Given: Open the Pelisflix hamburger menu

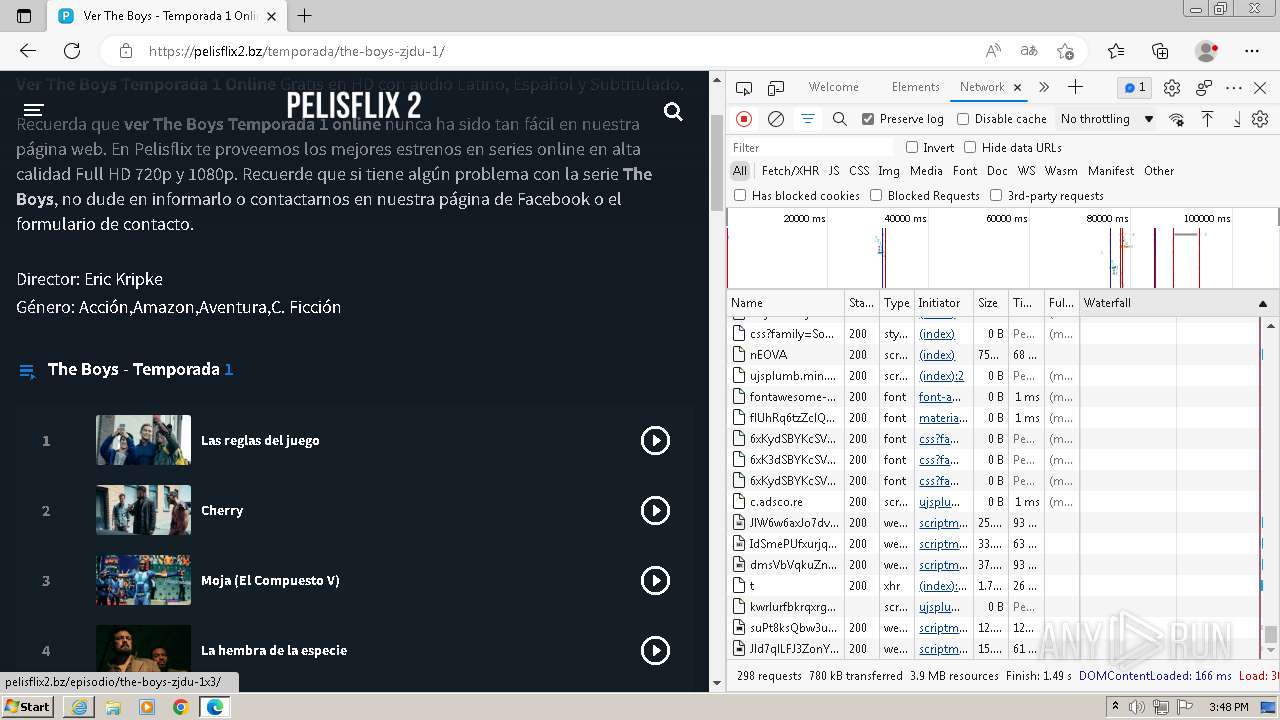Looking at the screenshot, I should coord(33,110).
